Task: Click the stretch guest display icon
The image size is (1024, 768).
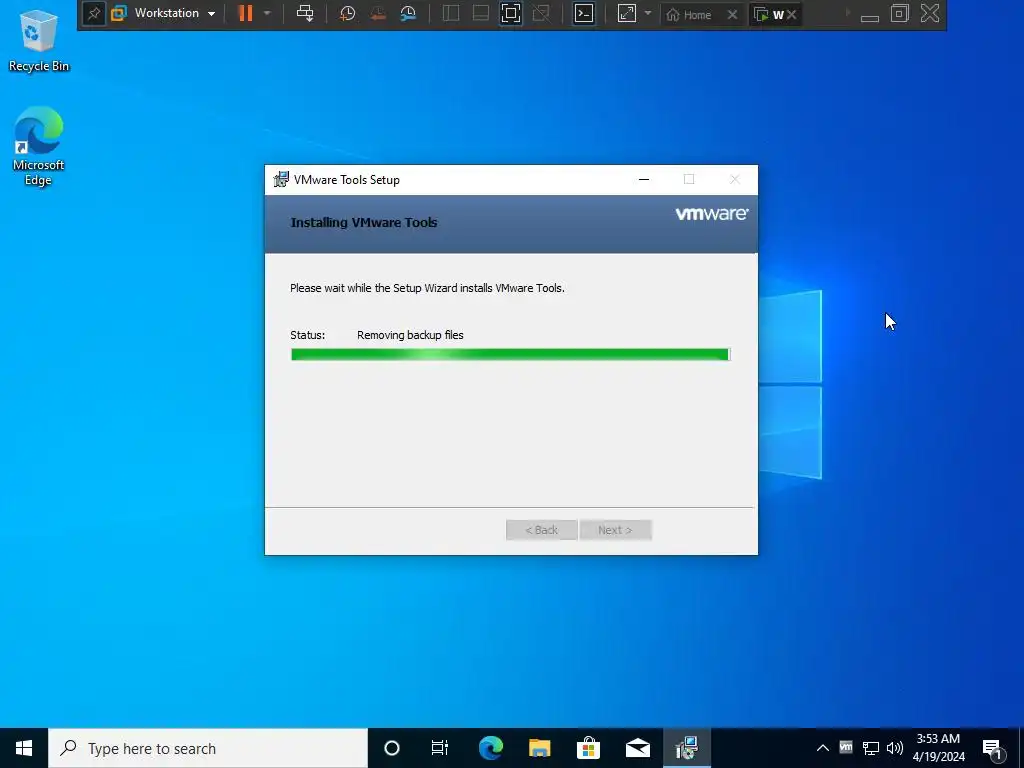Action: pos(627,13)
